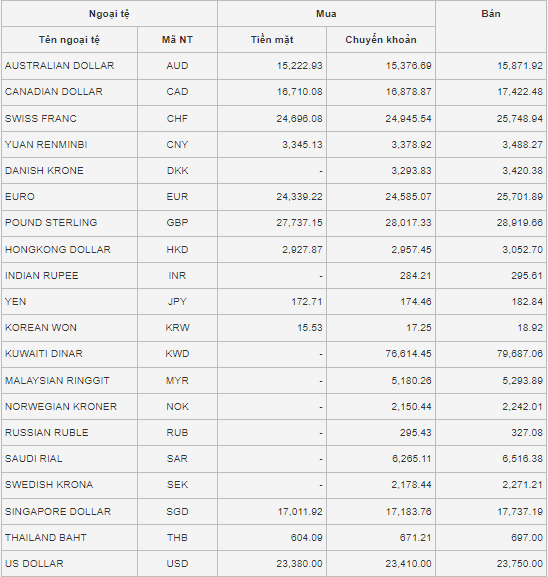This screenshot has height=577, width=548.
Task: Click the RUSSIAN RUBLE name cell
Action: 70,432
